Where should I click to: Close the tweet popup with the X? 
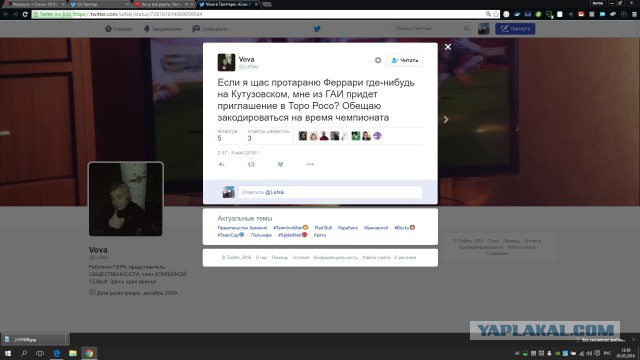(x=448, y=47)
